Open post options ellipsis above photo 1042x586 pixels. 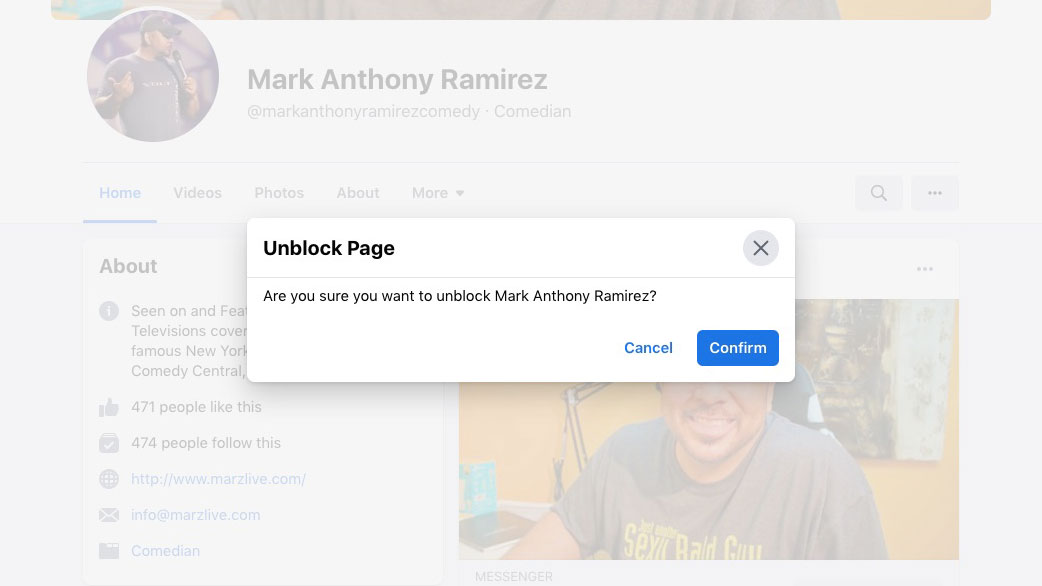click(924, 269)
